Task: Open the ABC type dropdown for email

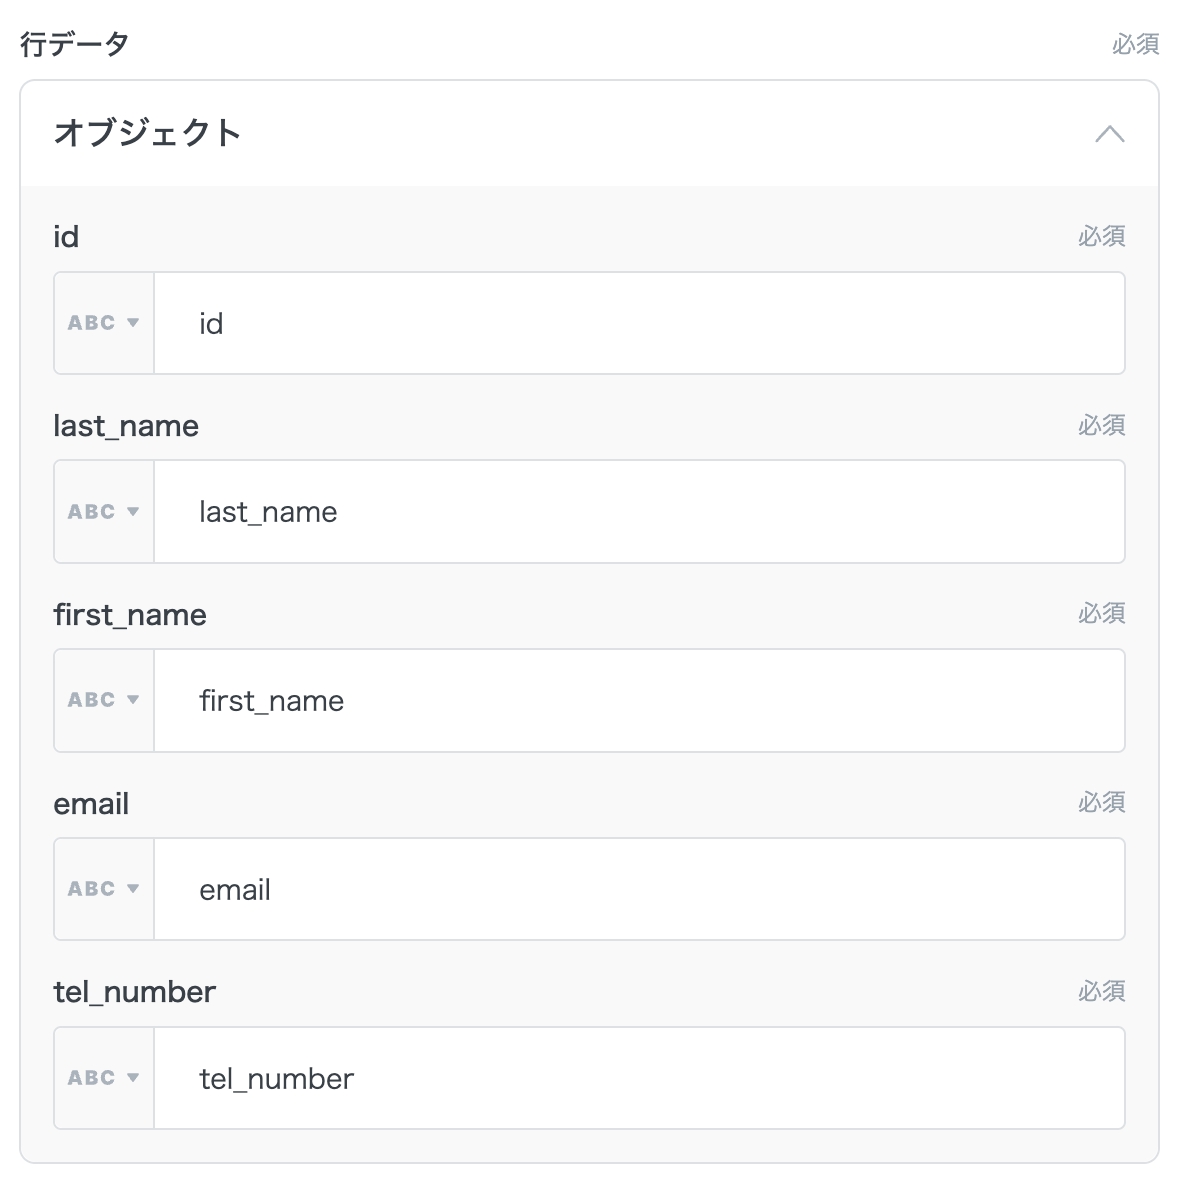Action: pyautogui.click(x=103, y=889)
